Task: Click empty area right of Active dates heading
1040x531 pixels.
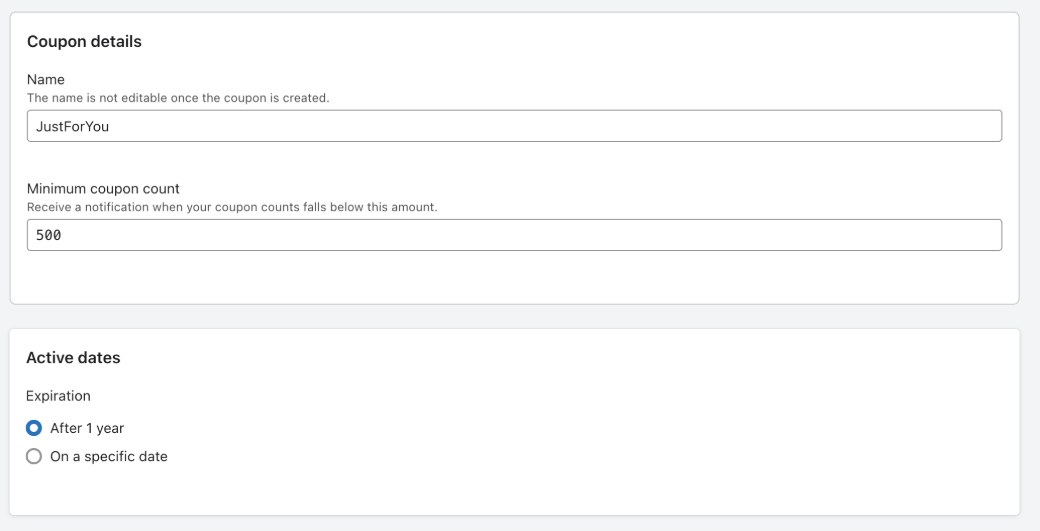Action: coord(600,357)
